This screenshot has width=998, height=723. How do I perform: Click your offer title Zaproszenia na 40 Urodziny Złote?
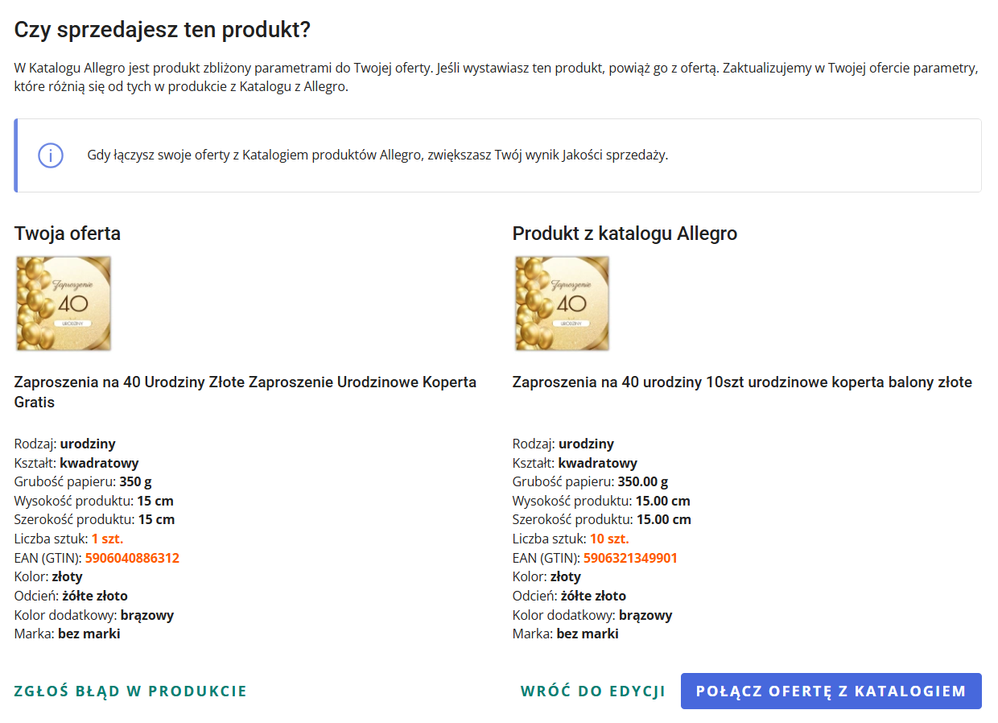click(x=245, y=392)
